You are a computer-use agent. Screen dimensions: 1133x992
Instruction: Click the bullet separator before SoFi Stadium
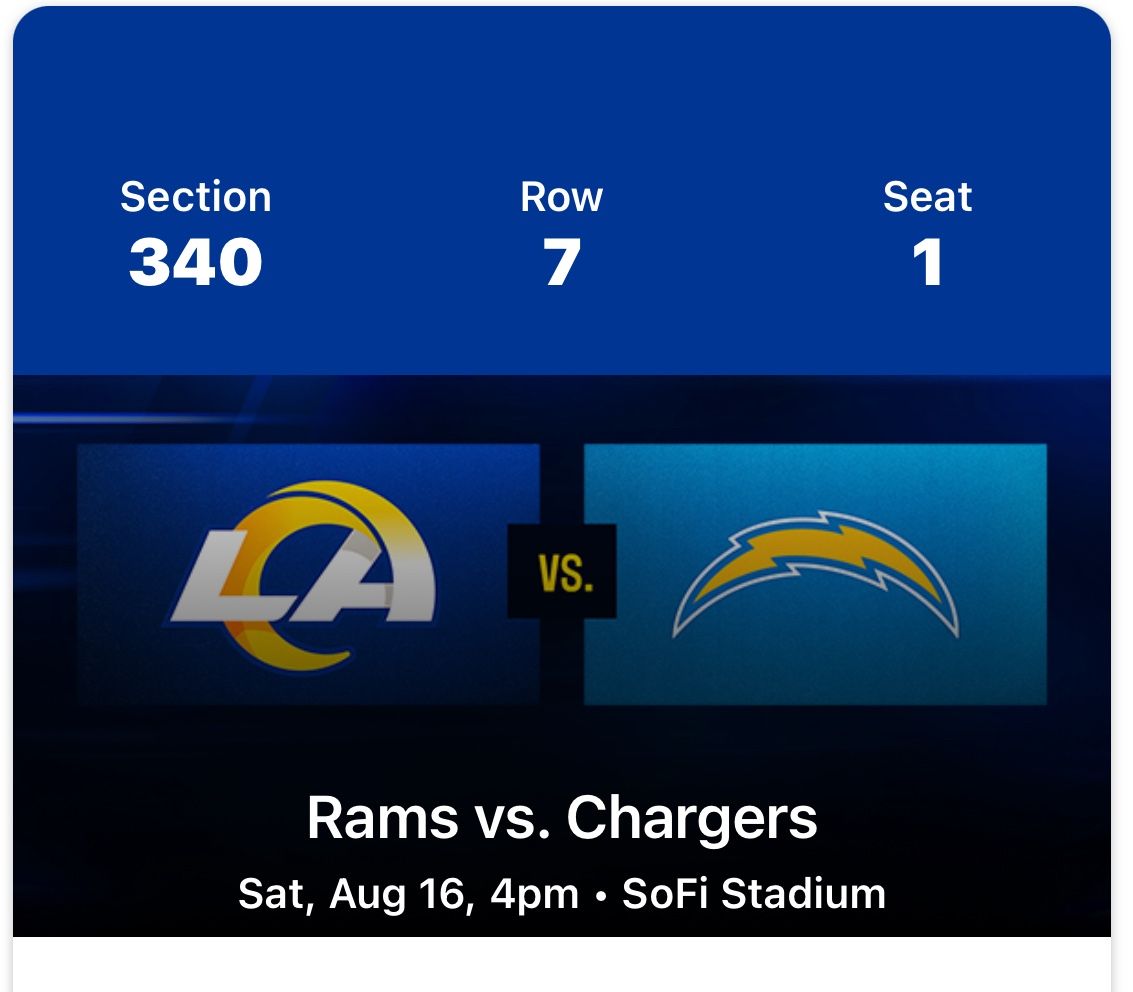click(x=601, y=895)
